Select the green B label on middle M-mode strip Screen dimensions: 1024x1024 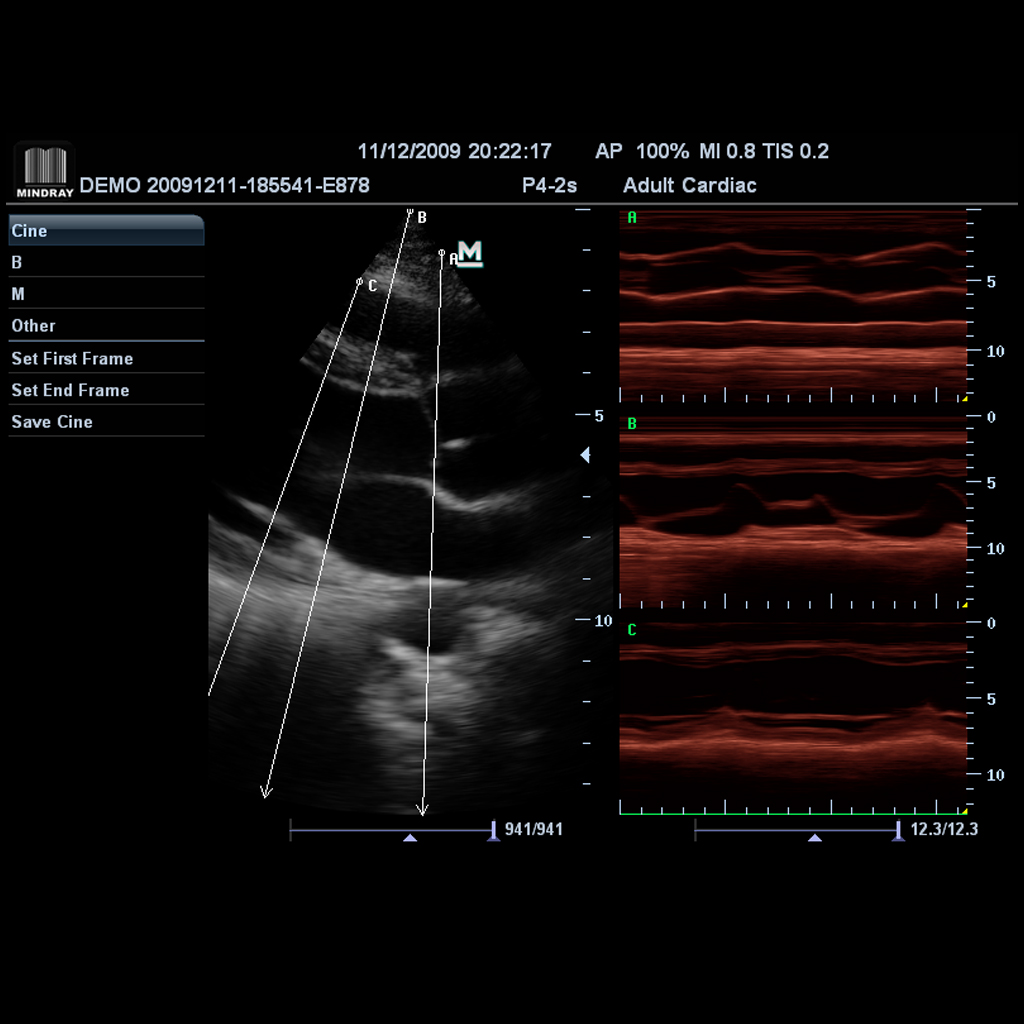(x=630, y=423)
